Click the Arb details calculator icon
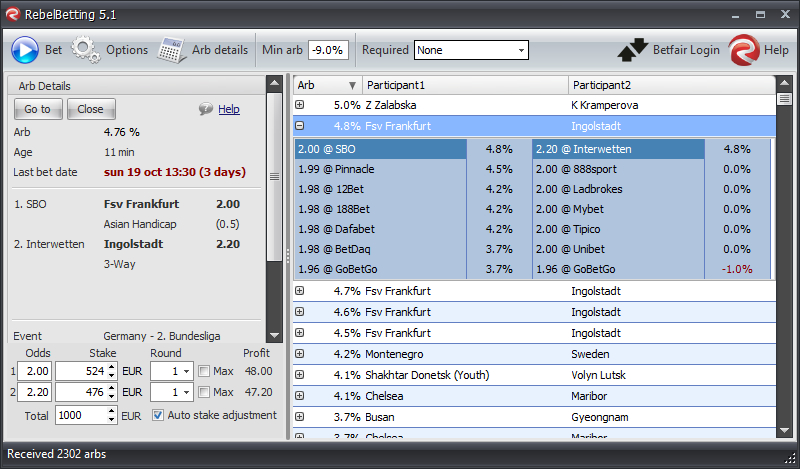Screen dimensions: 800x469 171,50
